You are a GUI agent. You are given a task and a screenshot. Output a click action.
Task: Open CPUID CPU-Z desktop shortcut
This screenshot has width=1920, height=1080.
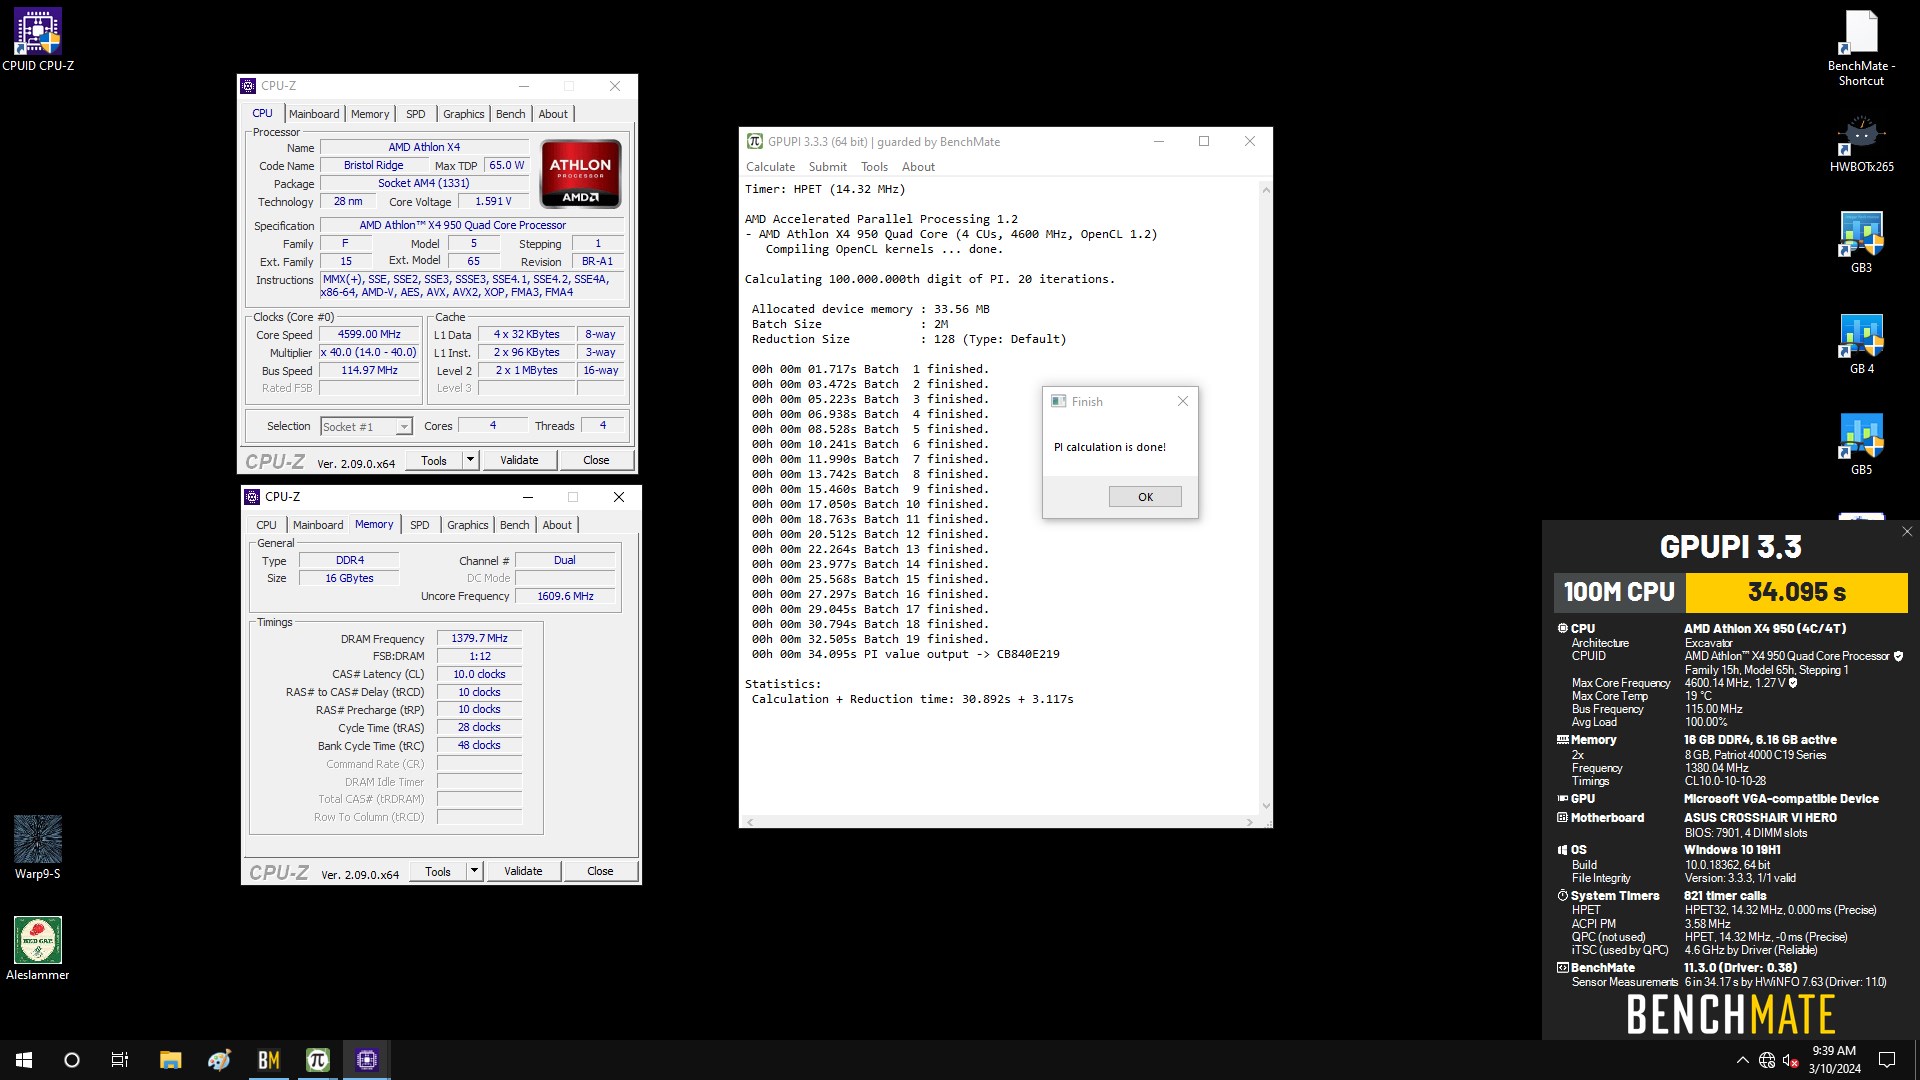pos(38,40)
